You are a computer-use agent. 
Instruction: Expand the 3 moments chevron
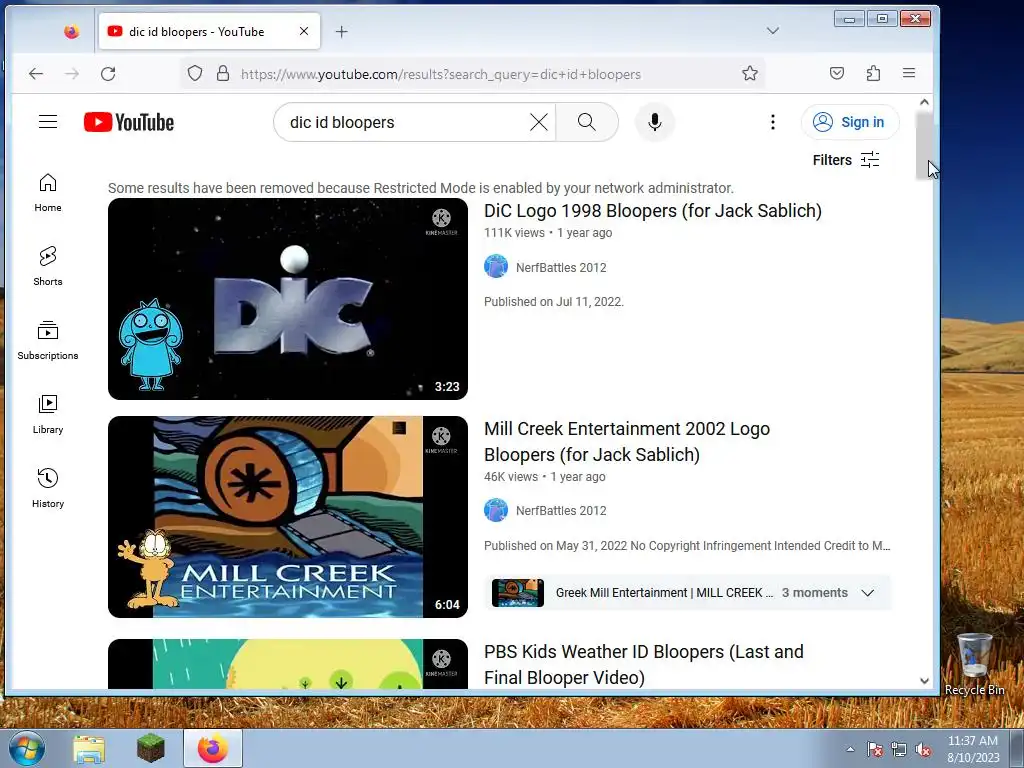click(x=867, y=593)
